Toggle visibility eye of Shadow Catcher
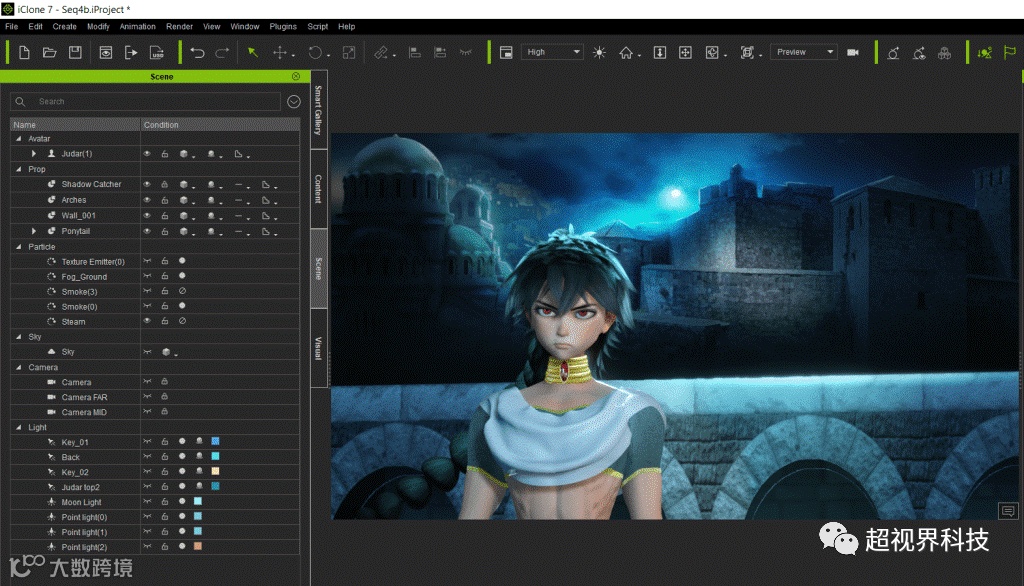1024x586 pixels. tap(147, 184)
